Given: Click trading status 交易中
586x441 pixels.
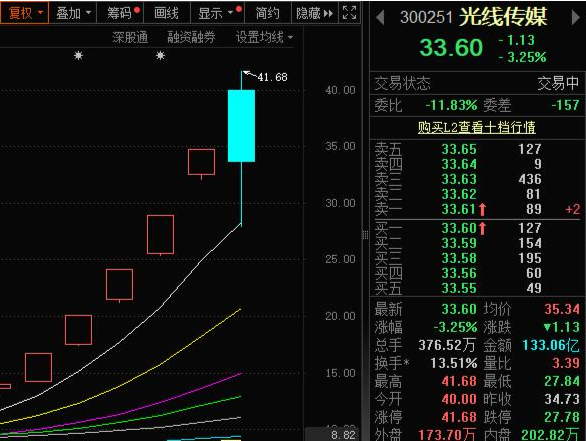Looking at the screenshot, I should 558,83.
